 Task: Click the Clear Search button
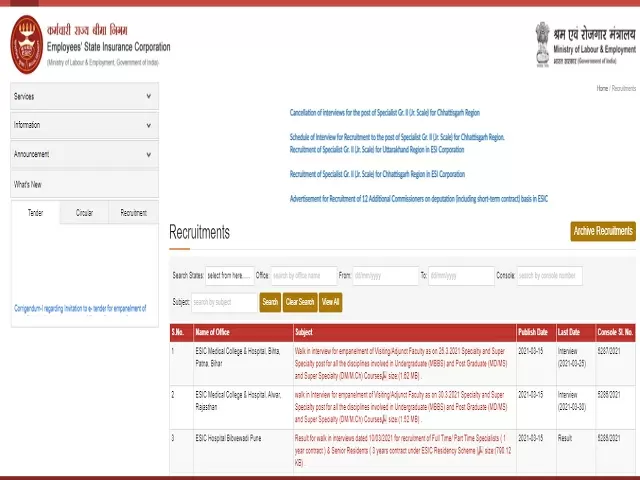click(299, 302)
